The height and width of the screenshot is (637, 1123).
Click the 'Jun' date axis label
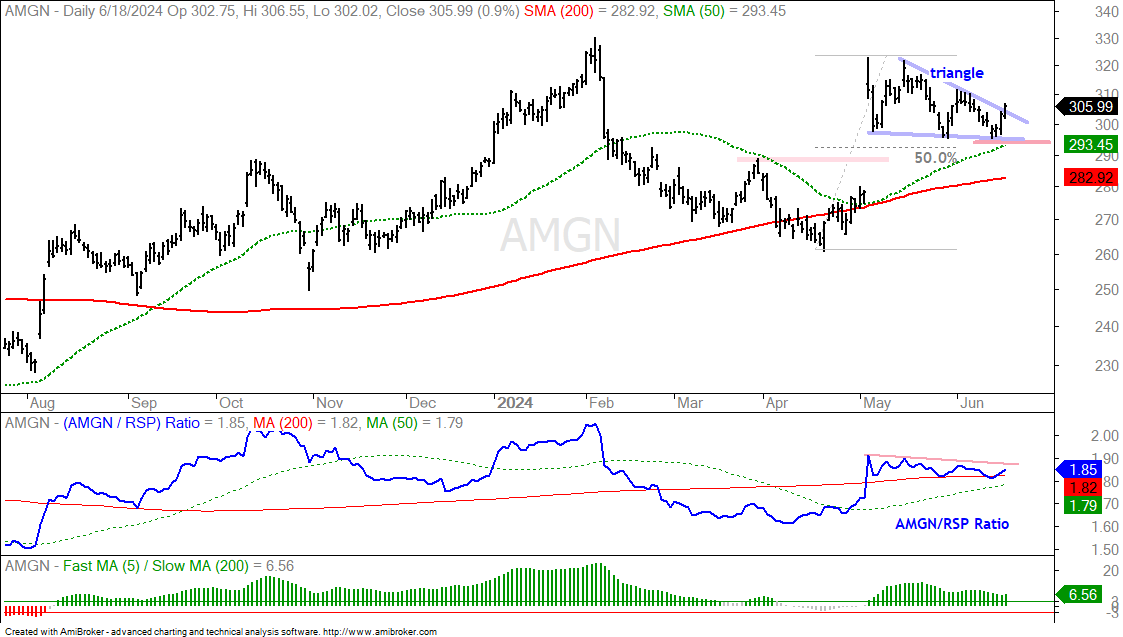(x=971, y=403)
